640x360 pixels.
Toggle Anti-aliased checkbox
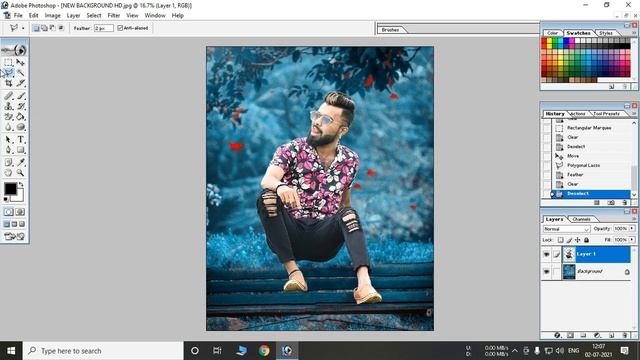[120, 28]
